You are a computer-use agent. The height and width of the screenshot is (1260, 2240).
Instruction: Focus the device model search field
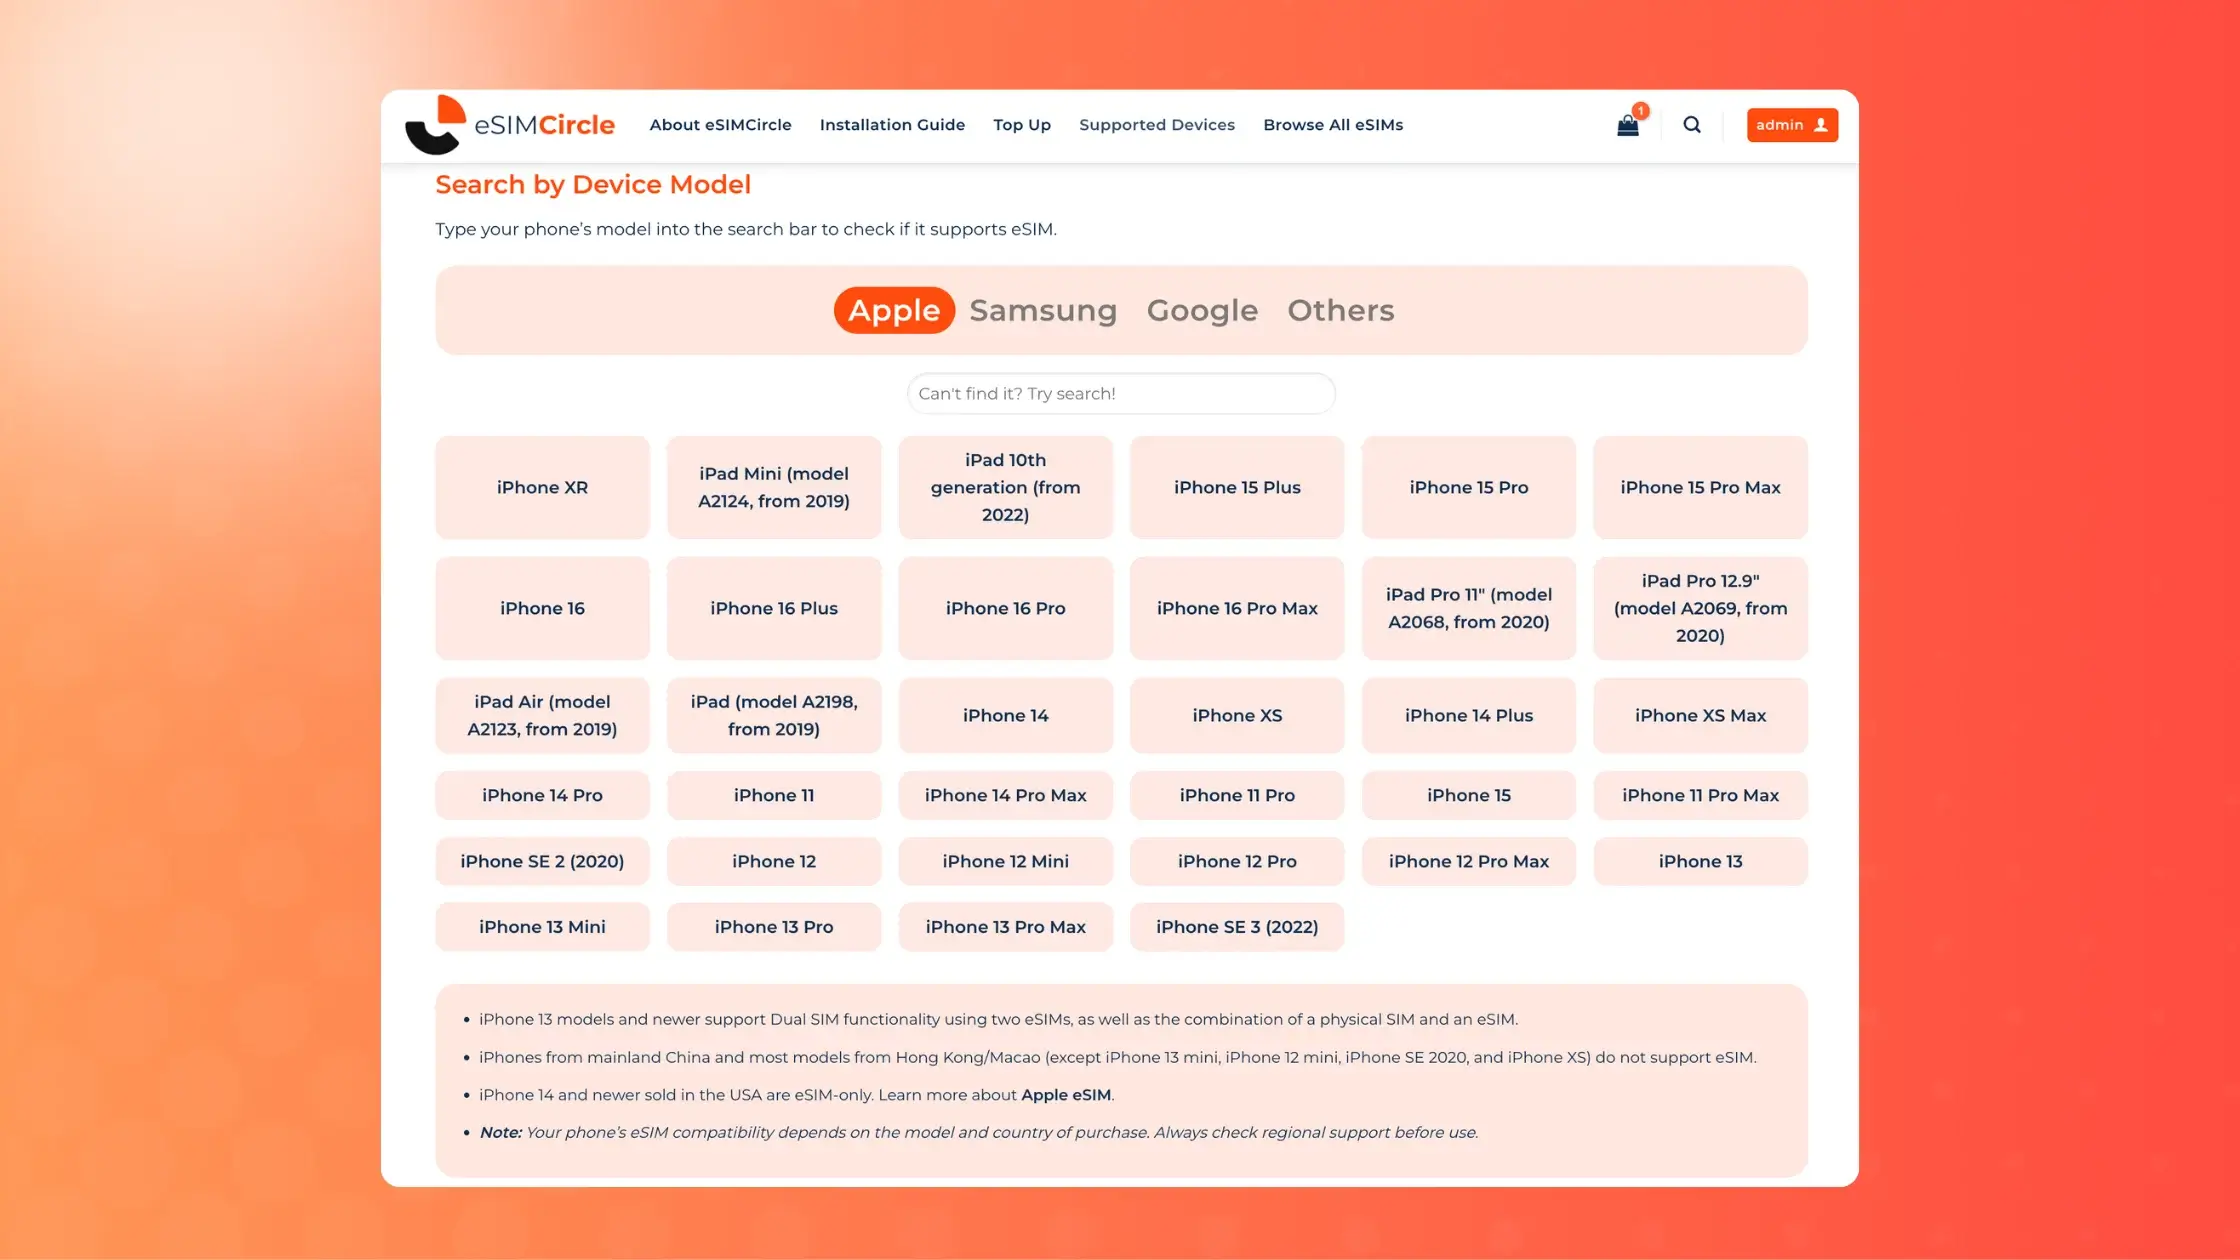coord(1120,394)
